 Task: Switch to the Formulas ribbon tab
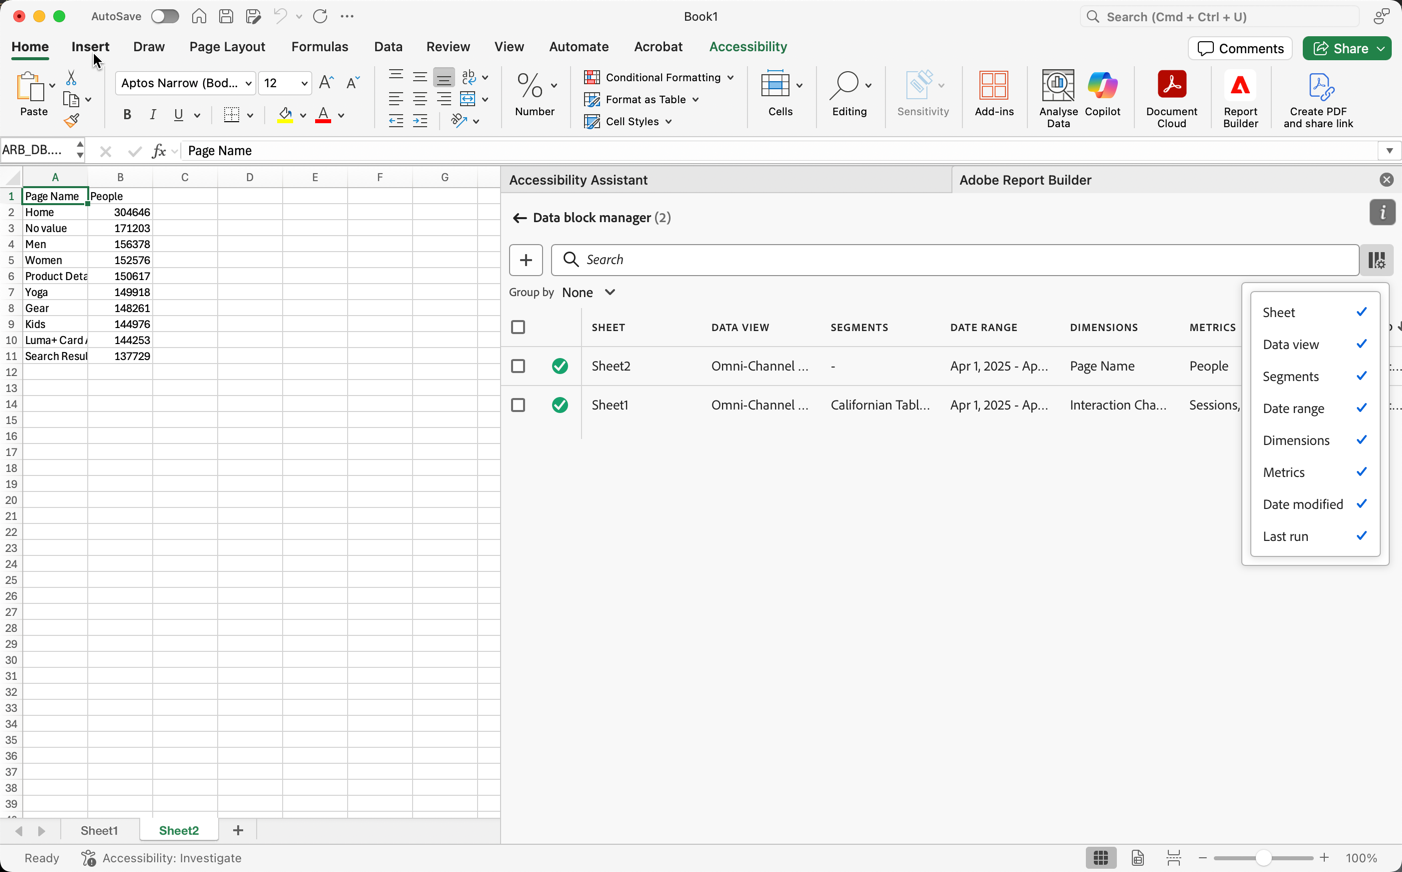[x=320, y=47]
